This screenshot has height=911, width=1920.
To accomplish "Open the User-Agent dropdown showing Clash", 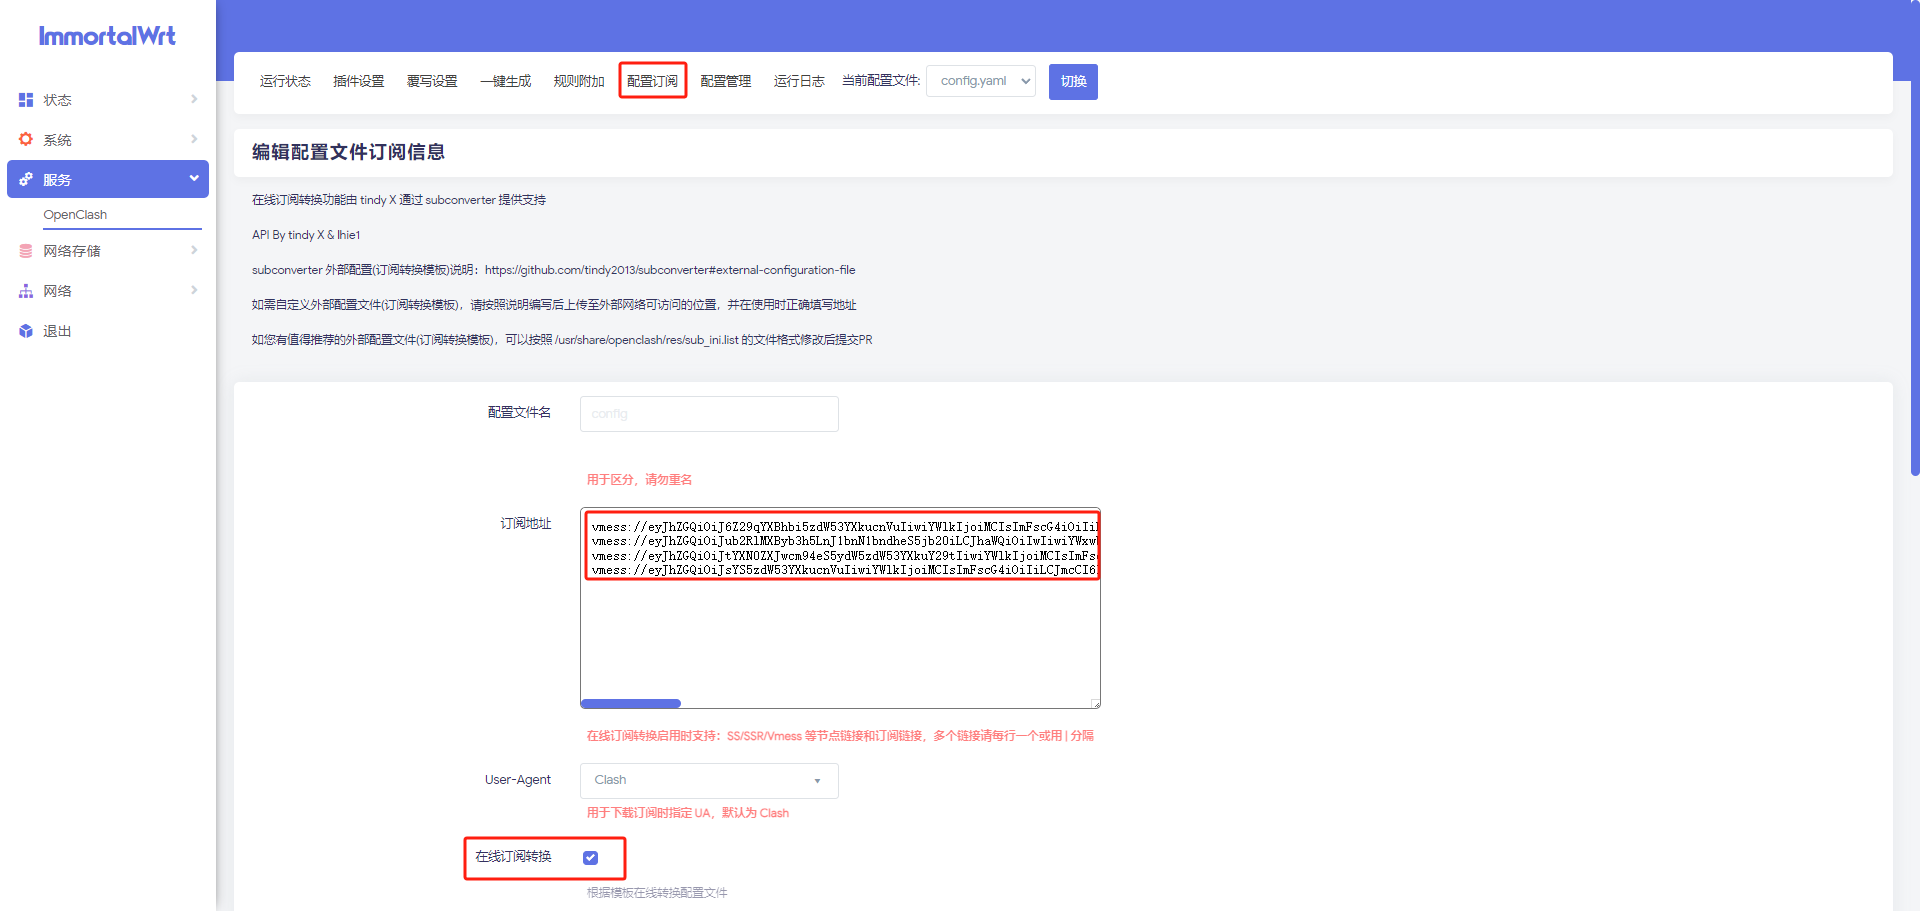I will (x=708, y=780).
